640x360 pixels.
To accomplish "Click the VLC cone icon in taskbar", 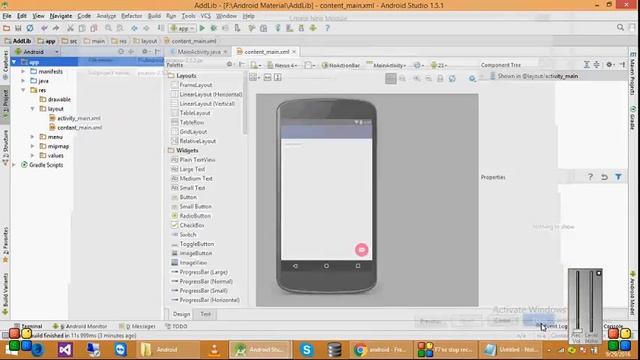I will point(214,350).
